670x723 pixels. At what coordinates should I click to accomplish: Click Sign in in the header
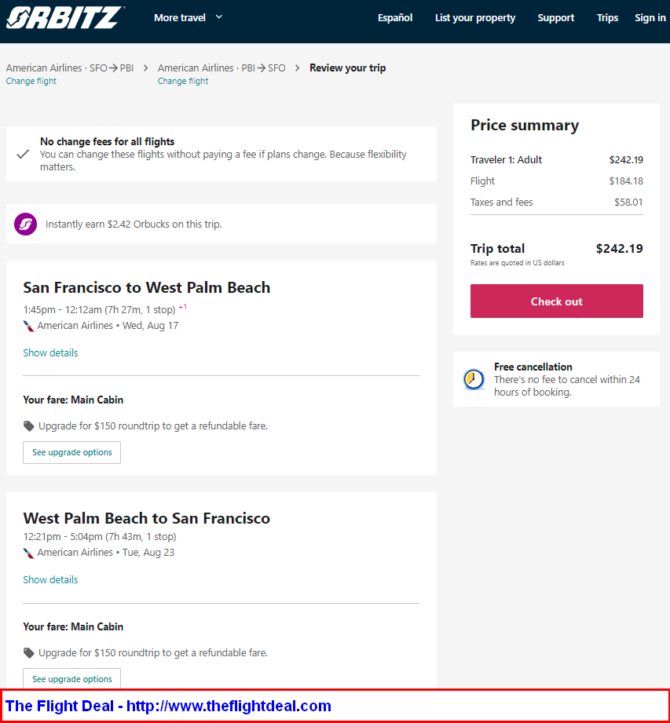click(x=650, y=18)
